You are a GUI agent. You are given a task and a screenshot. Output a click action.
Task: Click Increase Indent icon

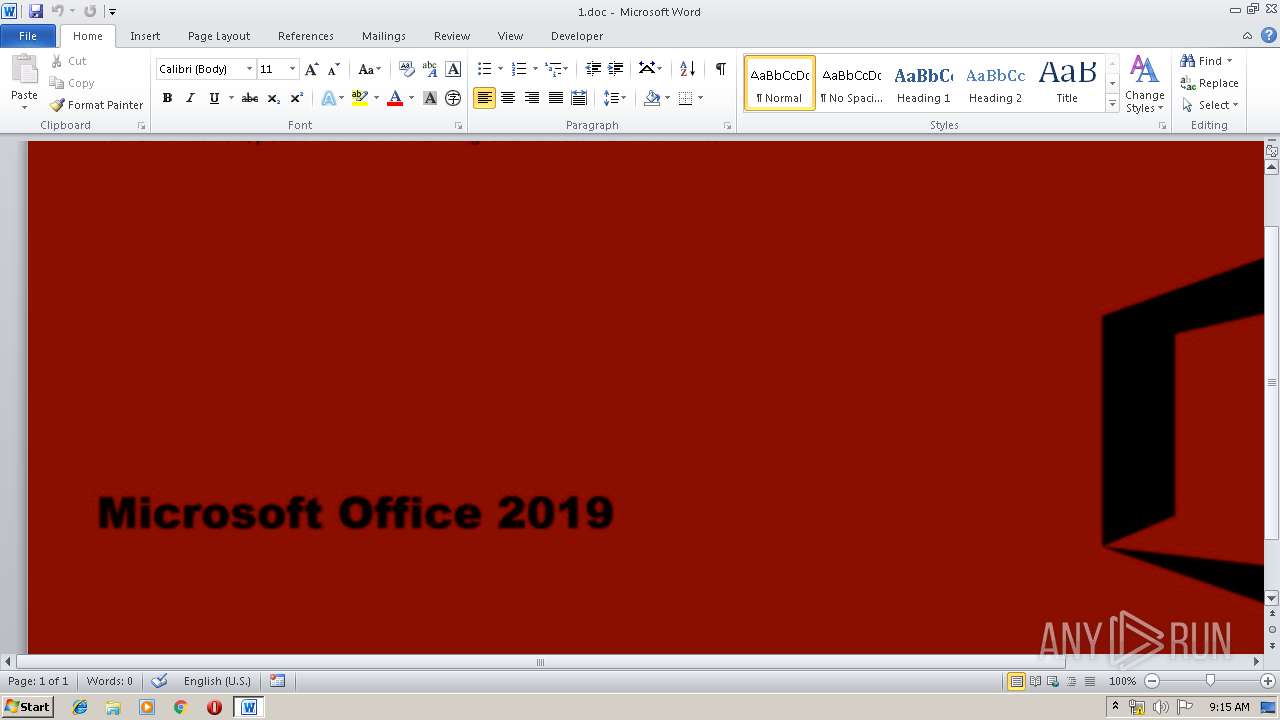[616, 69]
